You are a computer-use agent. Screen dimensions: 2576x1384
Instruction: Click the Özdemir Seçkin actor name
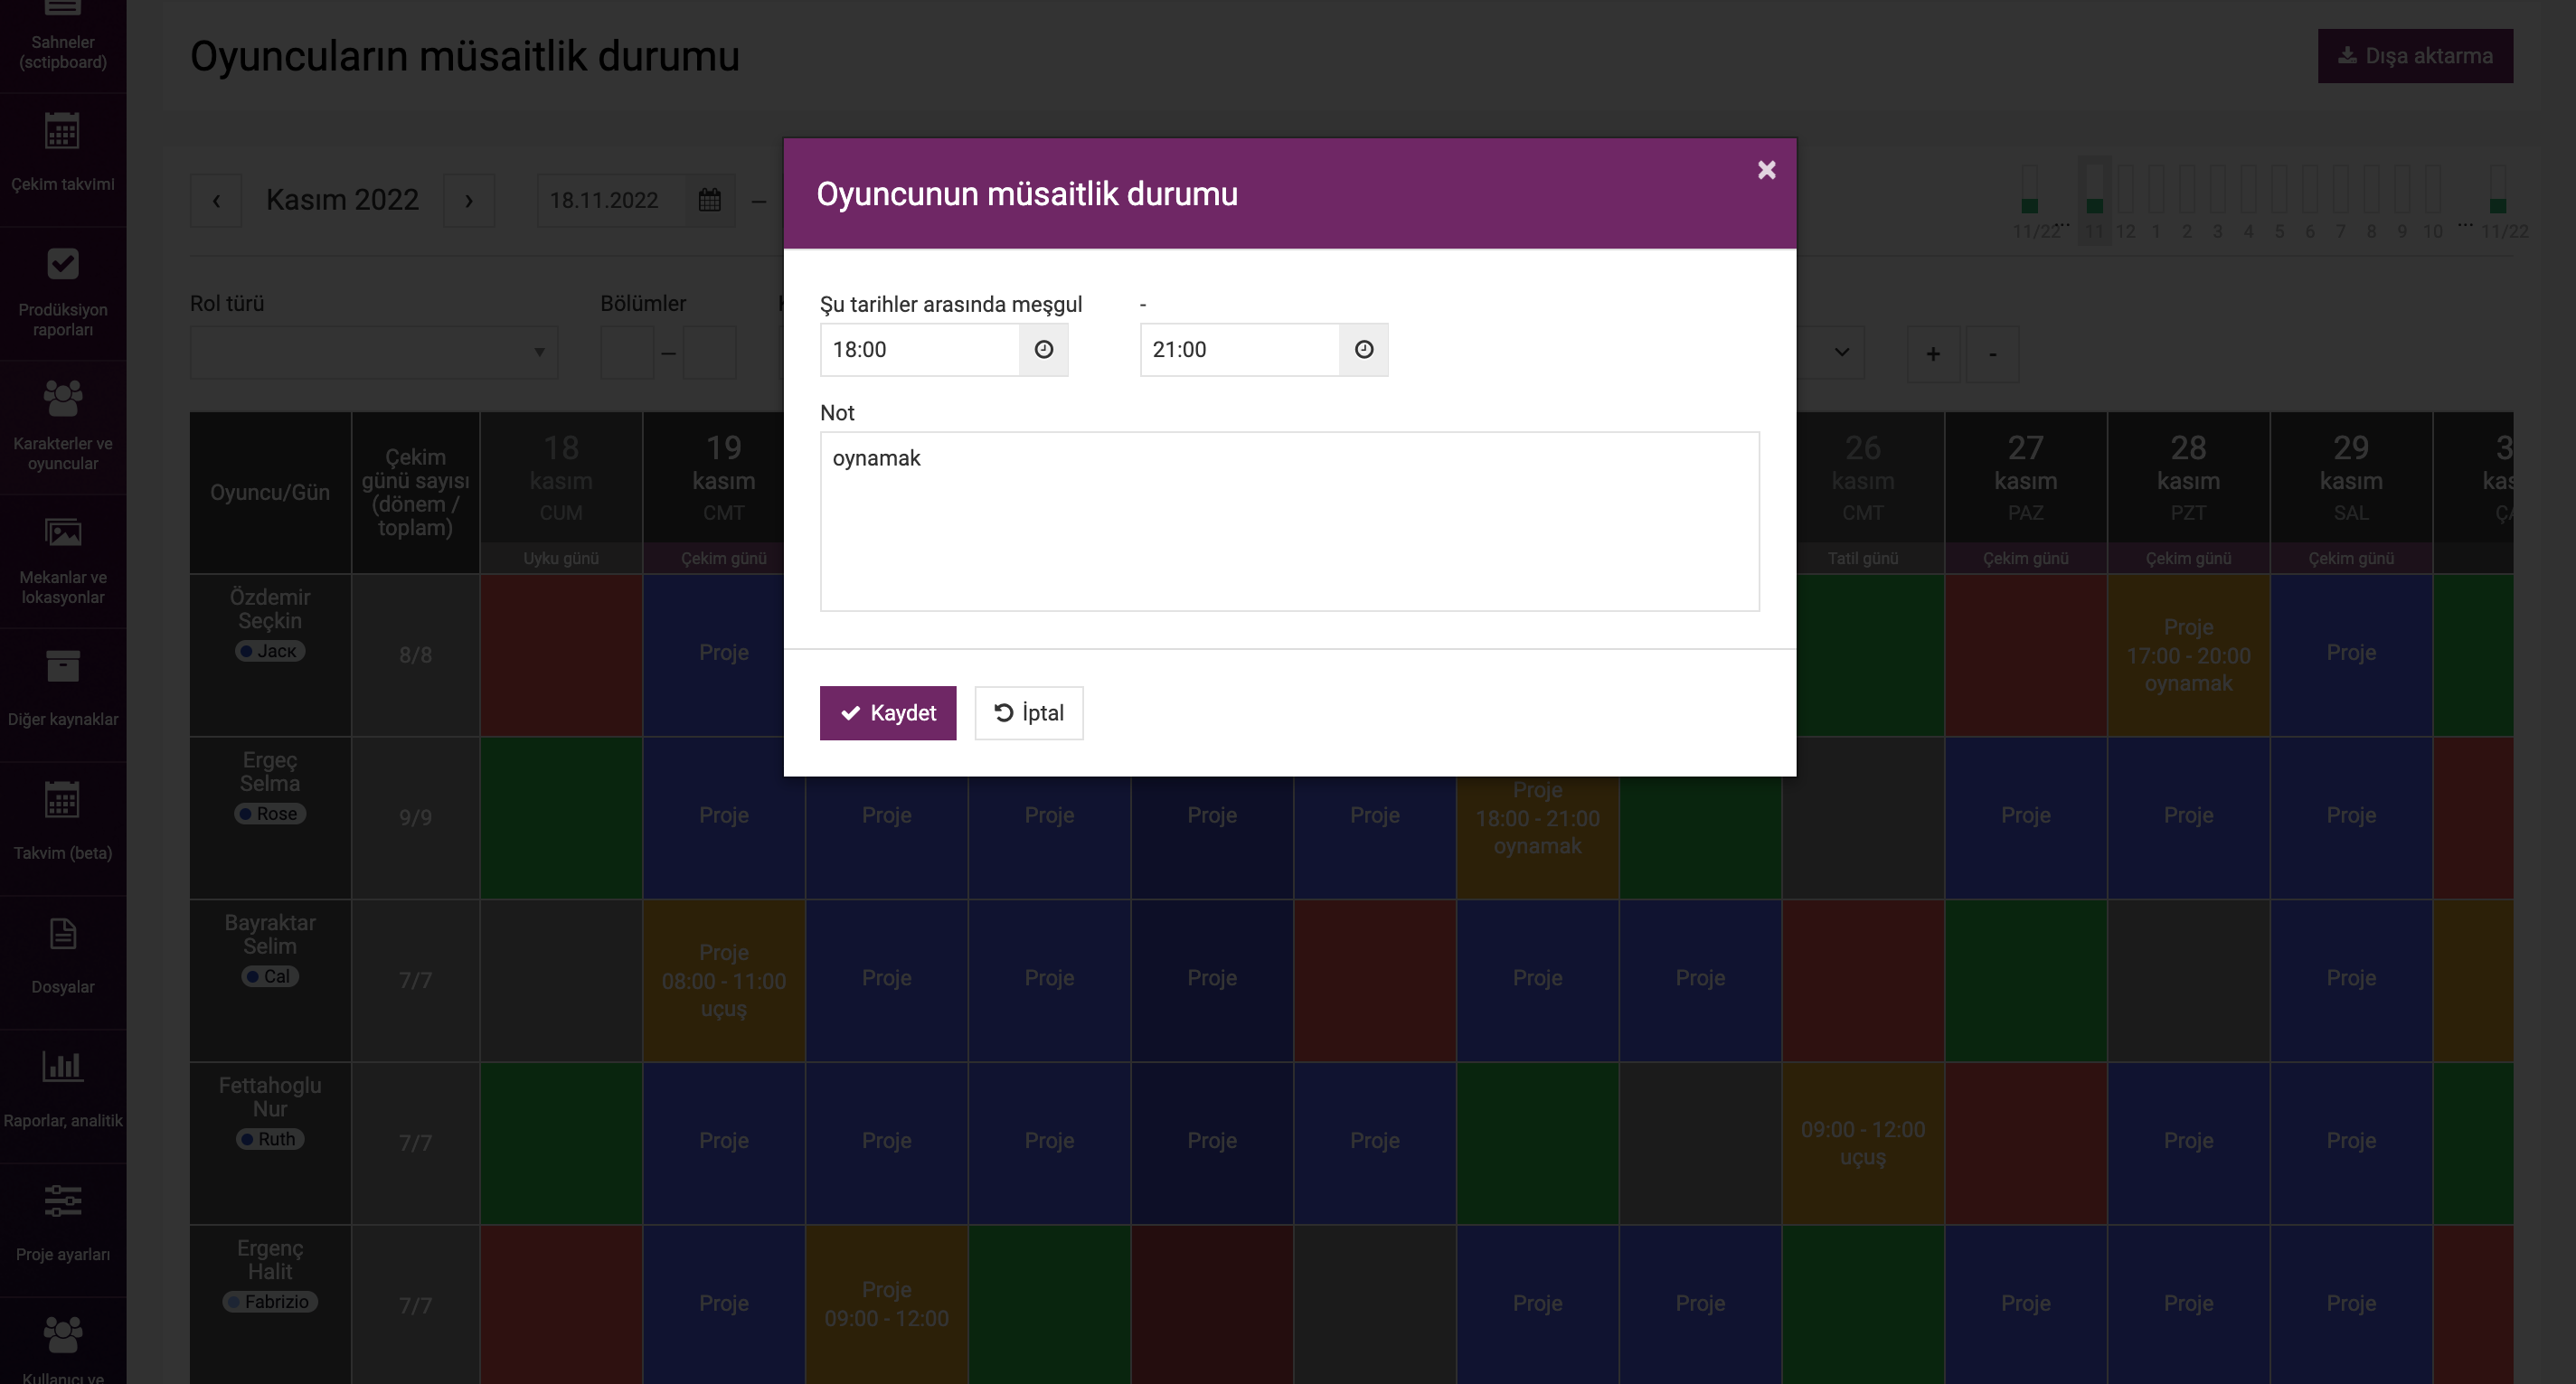[x=270, y=609]
